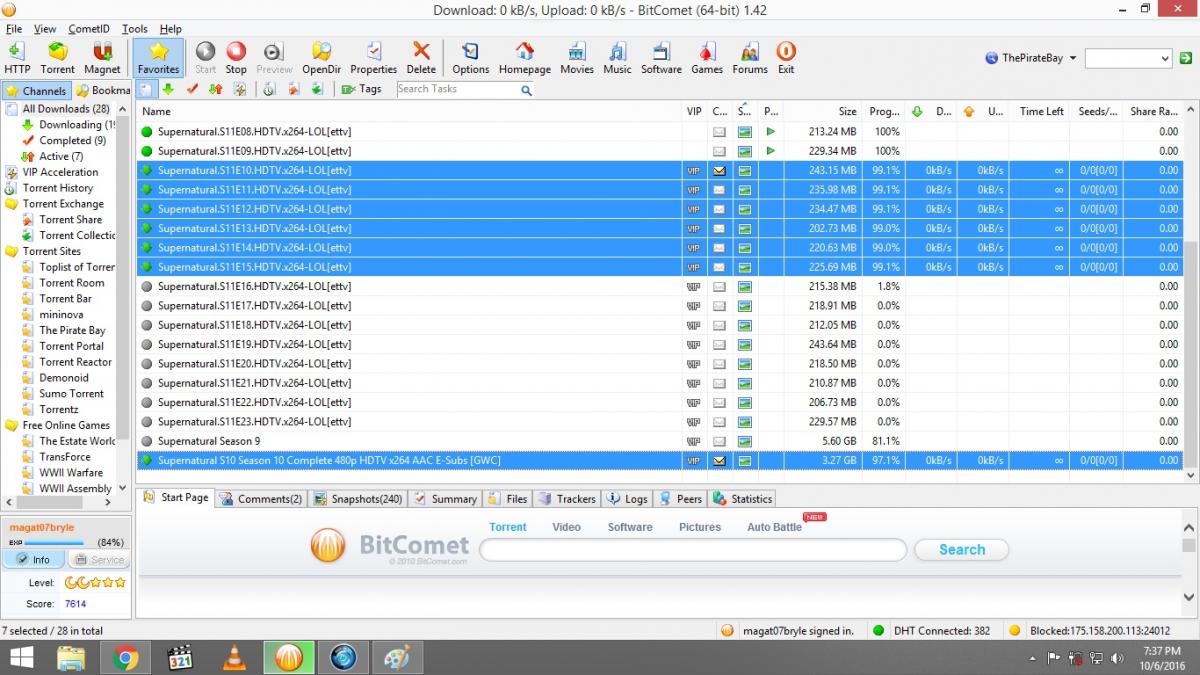This screenshot has width=1200, height=675.
Task: Toggle the Favorites panel button
Action: [x=158, y=58]
